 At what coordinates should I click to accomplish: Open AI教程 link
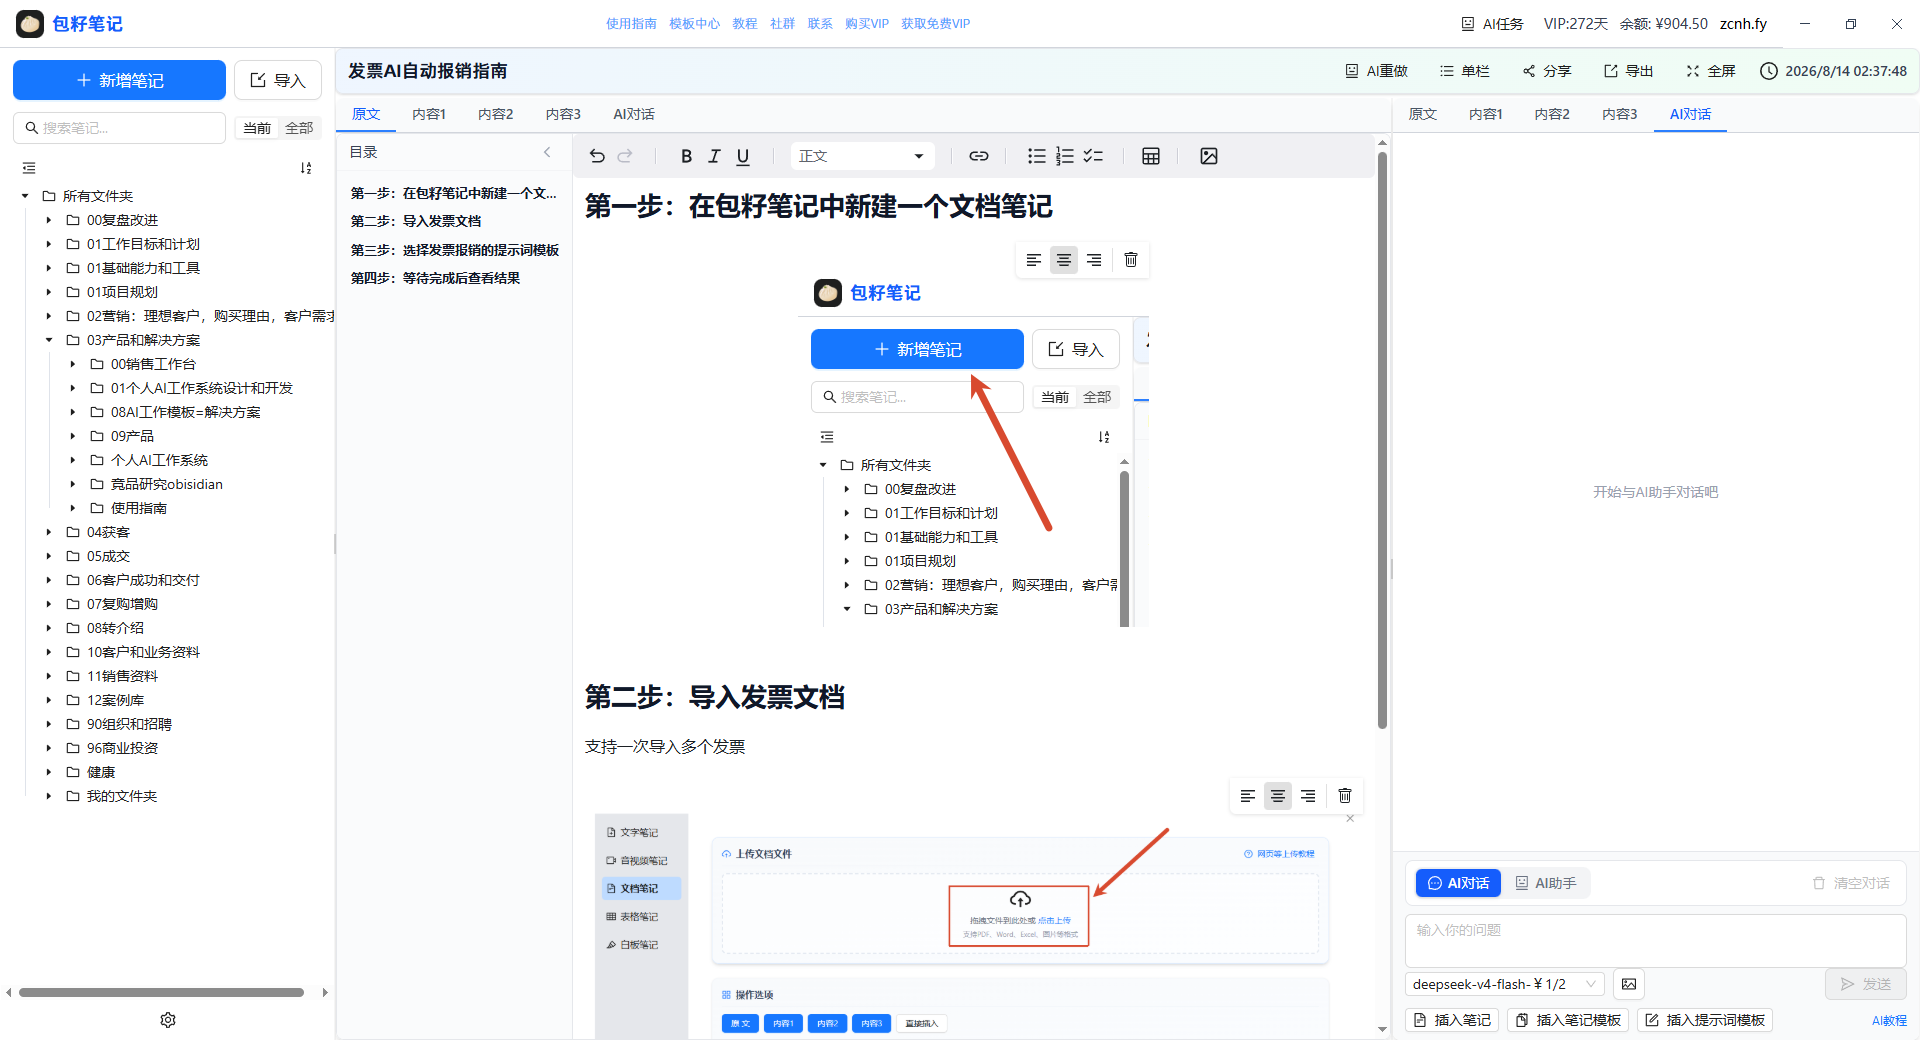(1889, 1021)
